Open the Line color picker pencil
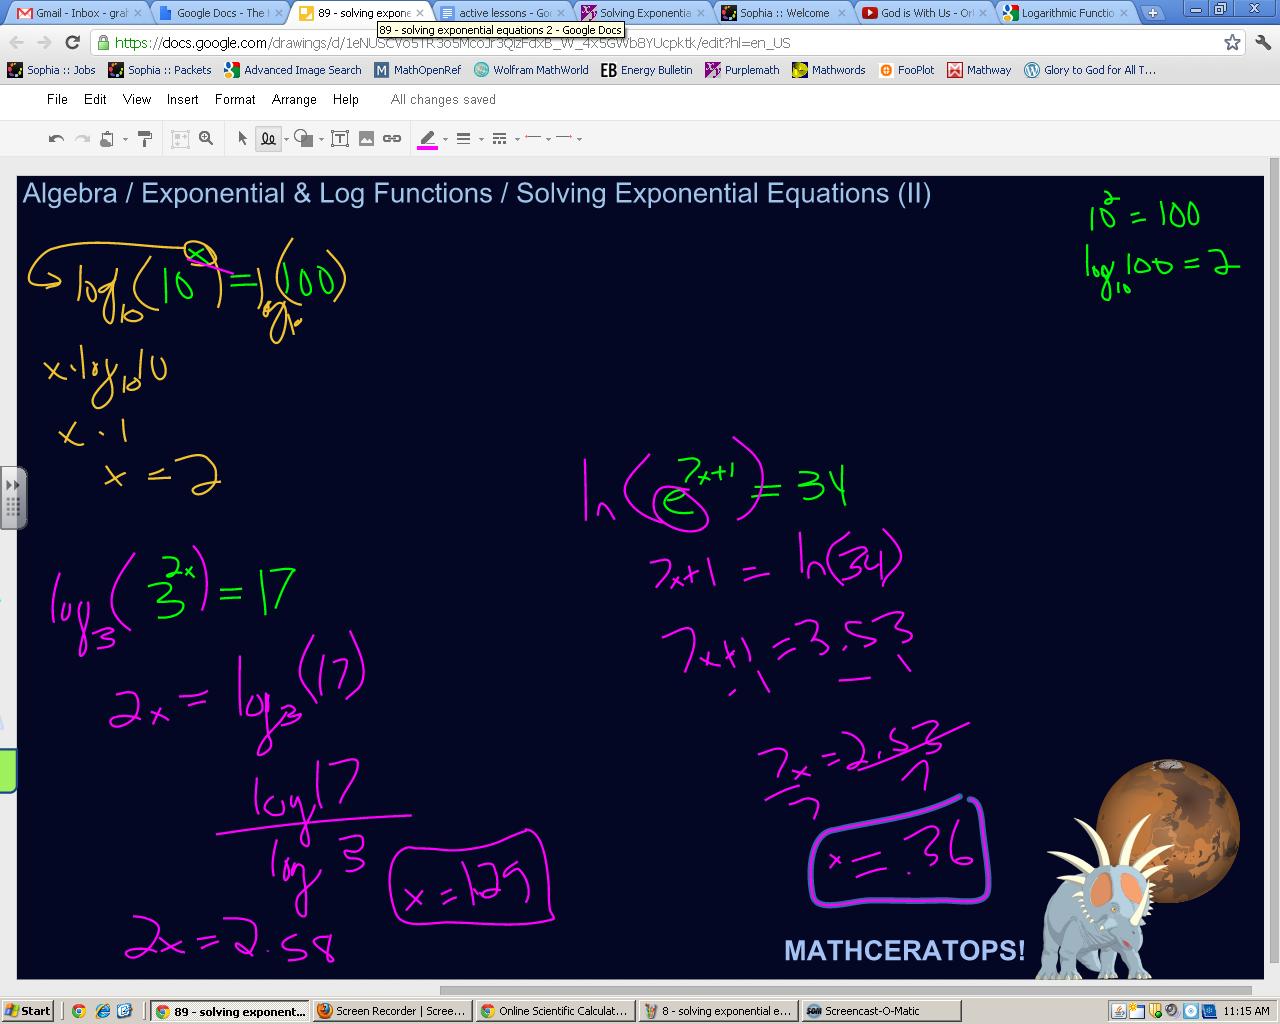Image resolution: width=1280 pixels, height=1024 pixels. [x=428, y=138]
